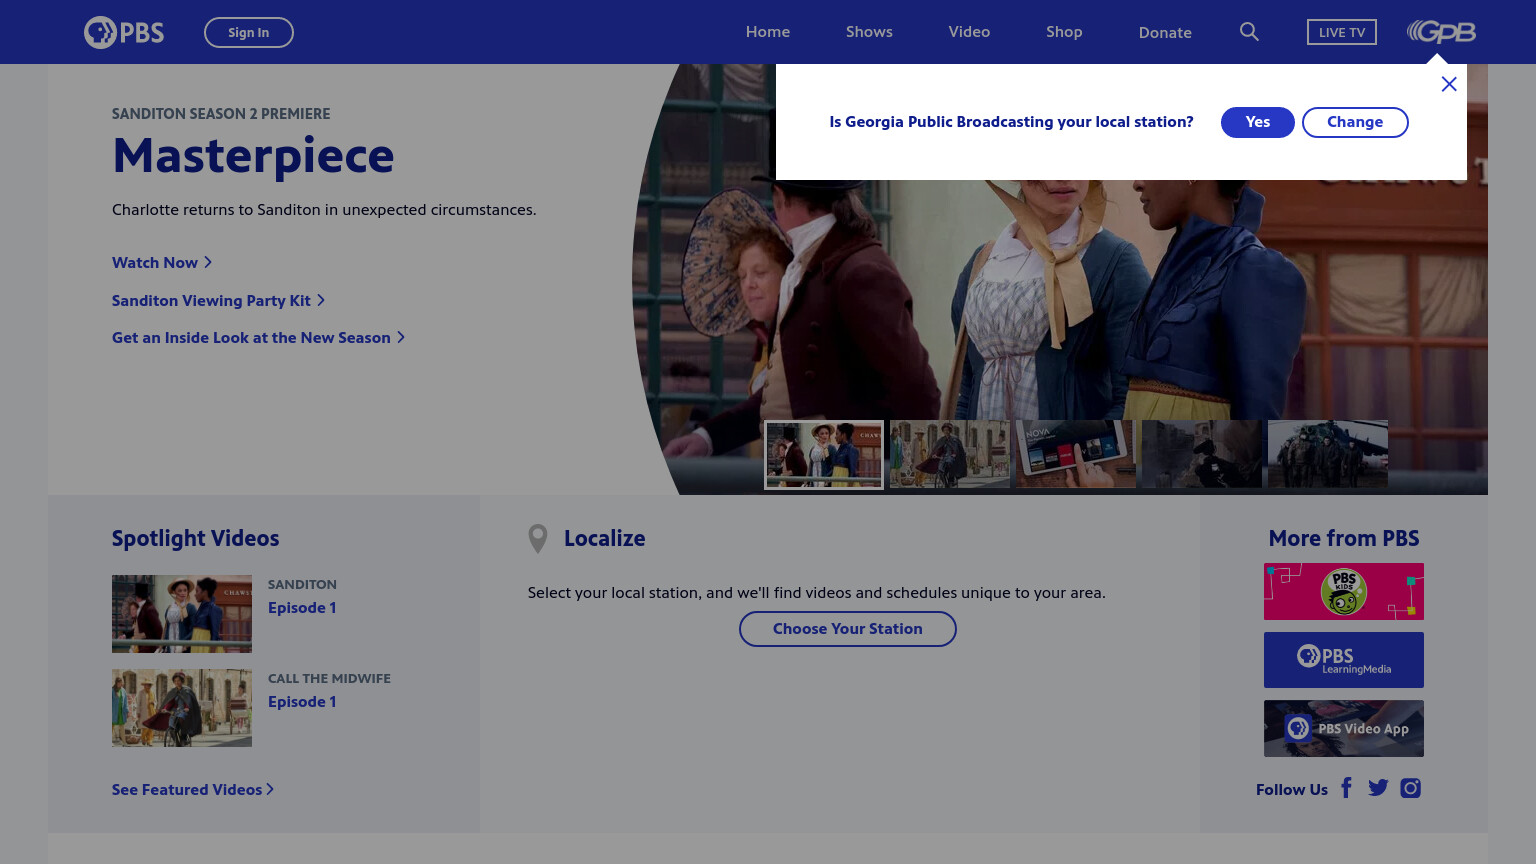Viewport: 1536px width, 864px height.
Task: Select the first Sanditon carousel thumbnail
Action: pos(824,455)
